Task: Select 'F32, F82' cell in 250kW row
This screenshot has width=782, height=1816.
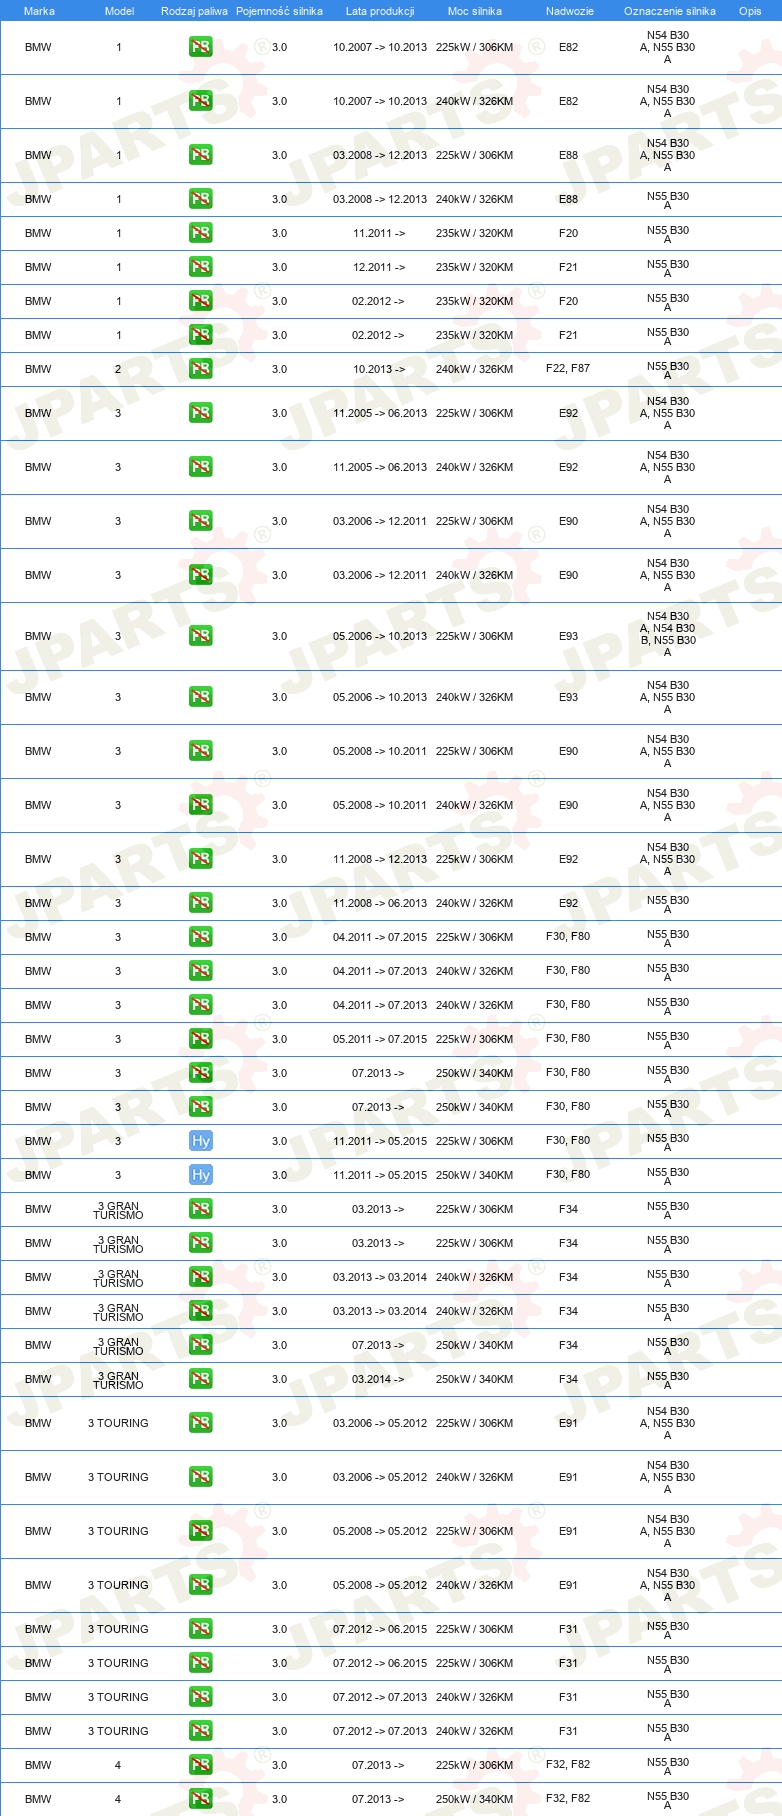Action: click(x=568, y=1799)
